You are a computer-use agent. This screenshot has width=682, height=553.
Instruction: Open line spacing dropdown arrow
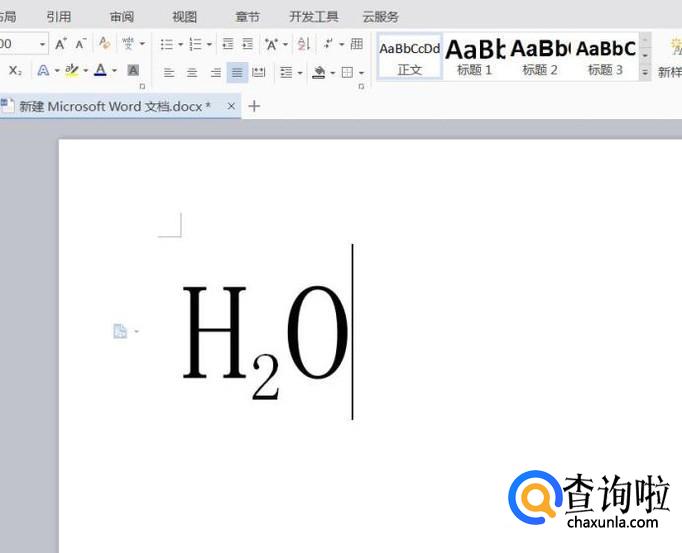(300, 73)
